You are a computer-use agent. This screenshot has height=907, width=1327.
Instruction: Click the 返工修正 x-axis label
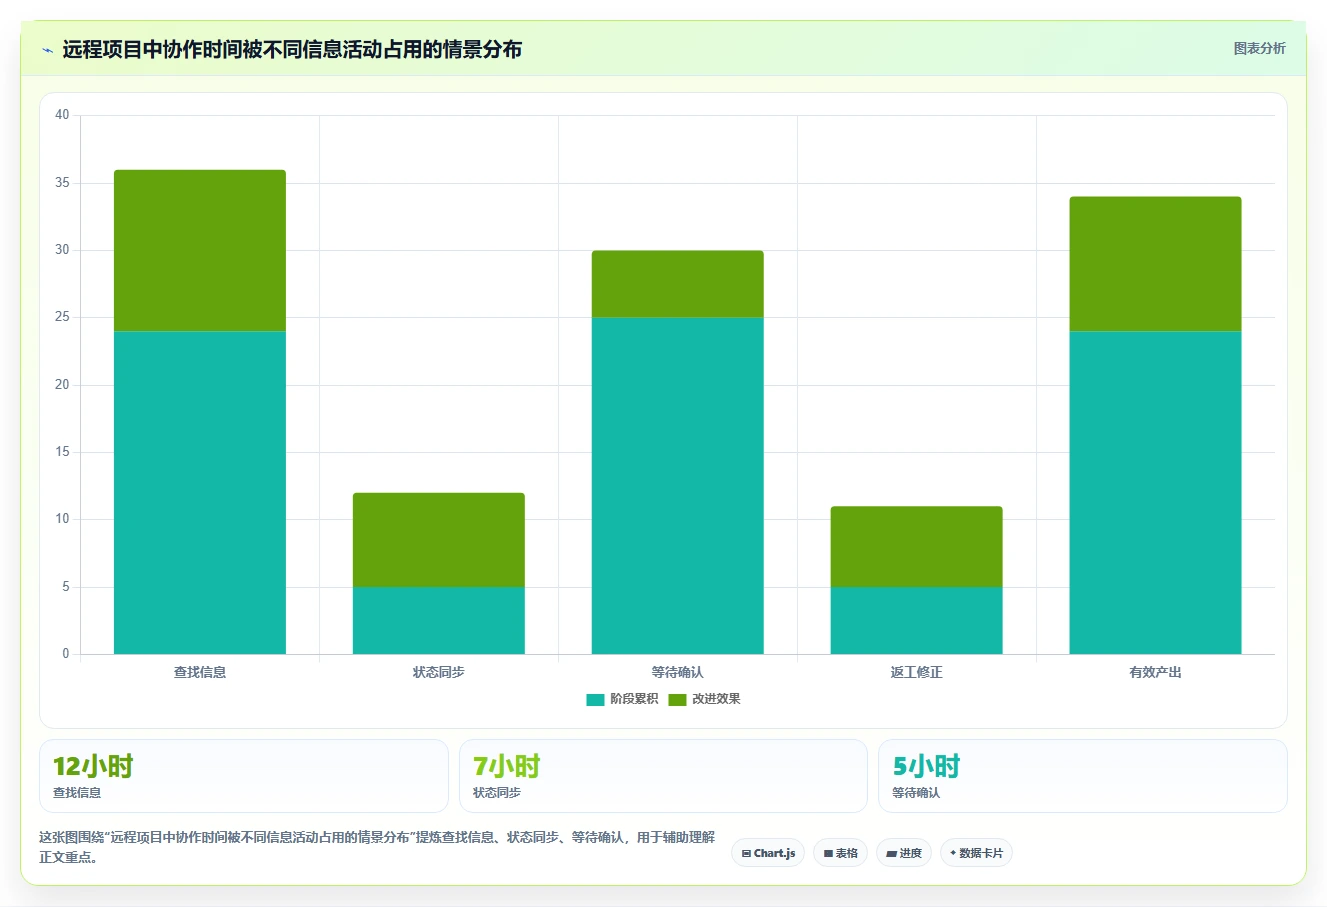click(917, 672)
